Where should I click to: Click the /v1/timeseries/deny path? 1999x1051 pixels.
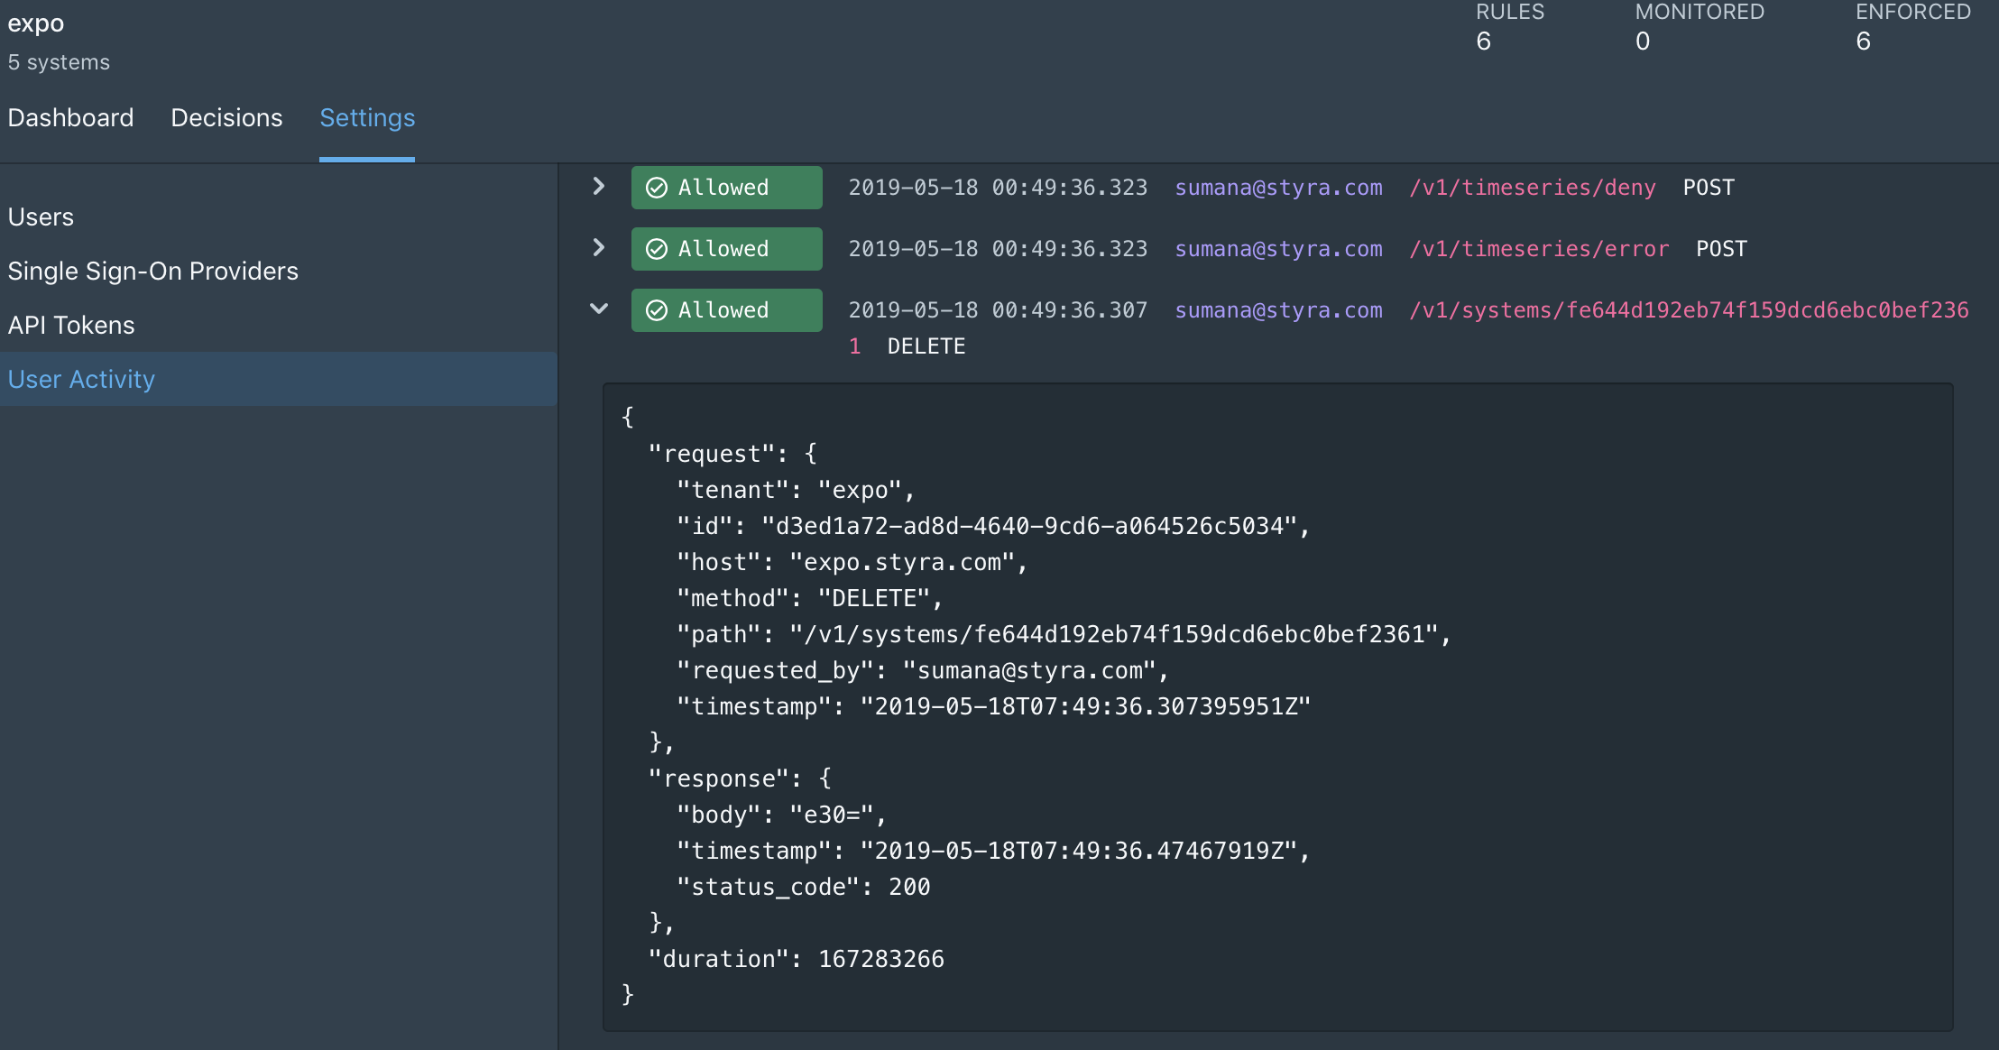point(1532,188)
